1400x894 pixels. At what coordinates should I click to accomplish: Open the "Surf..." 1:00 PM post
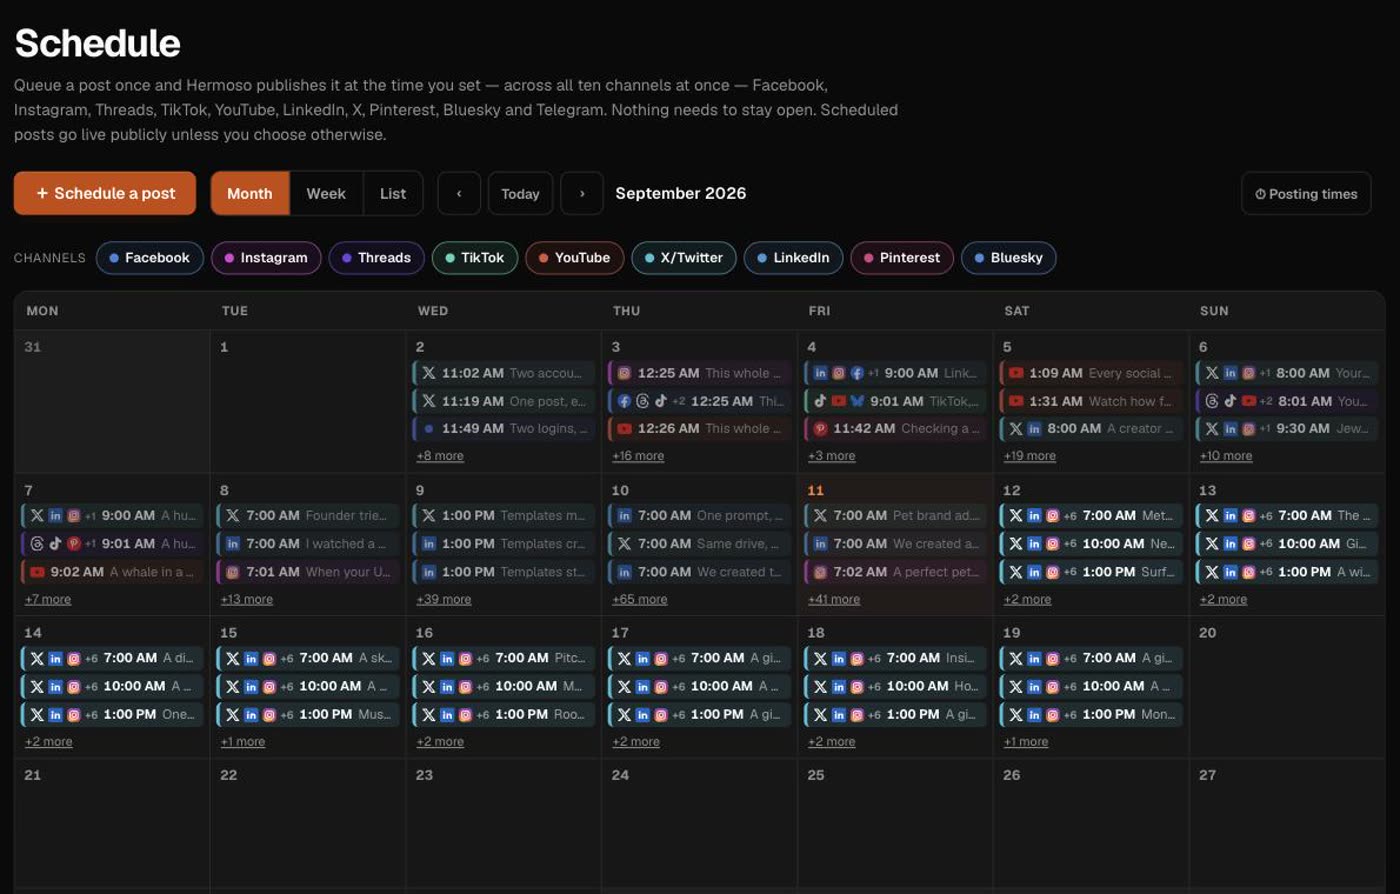[1092, 572]
